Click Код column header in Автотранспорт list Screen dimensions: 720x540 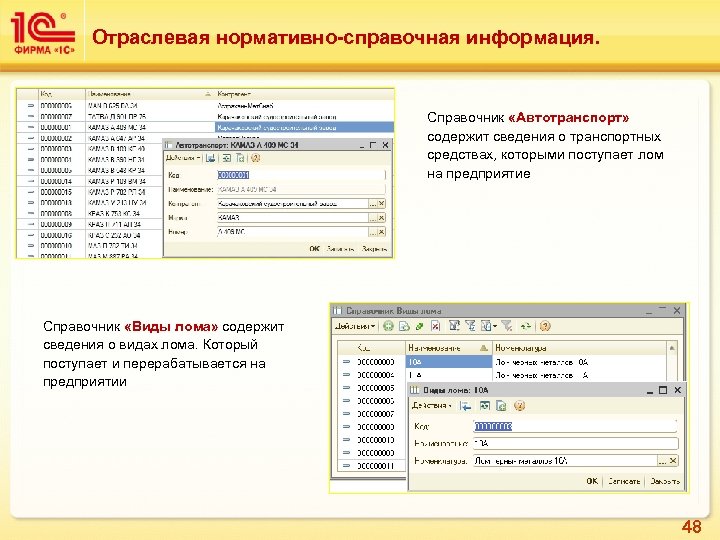pyautogui.click(x=62, y=94)
